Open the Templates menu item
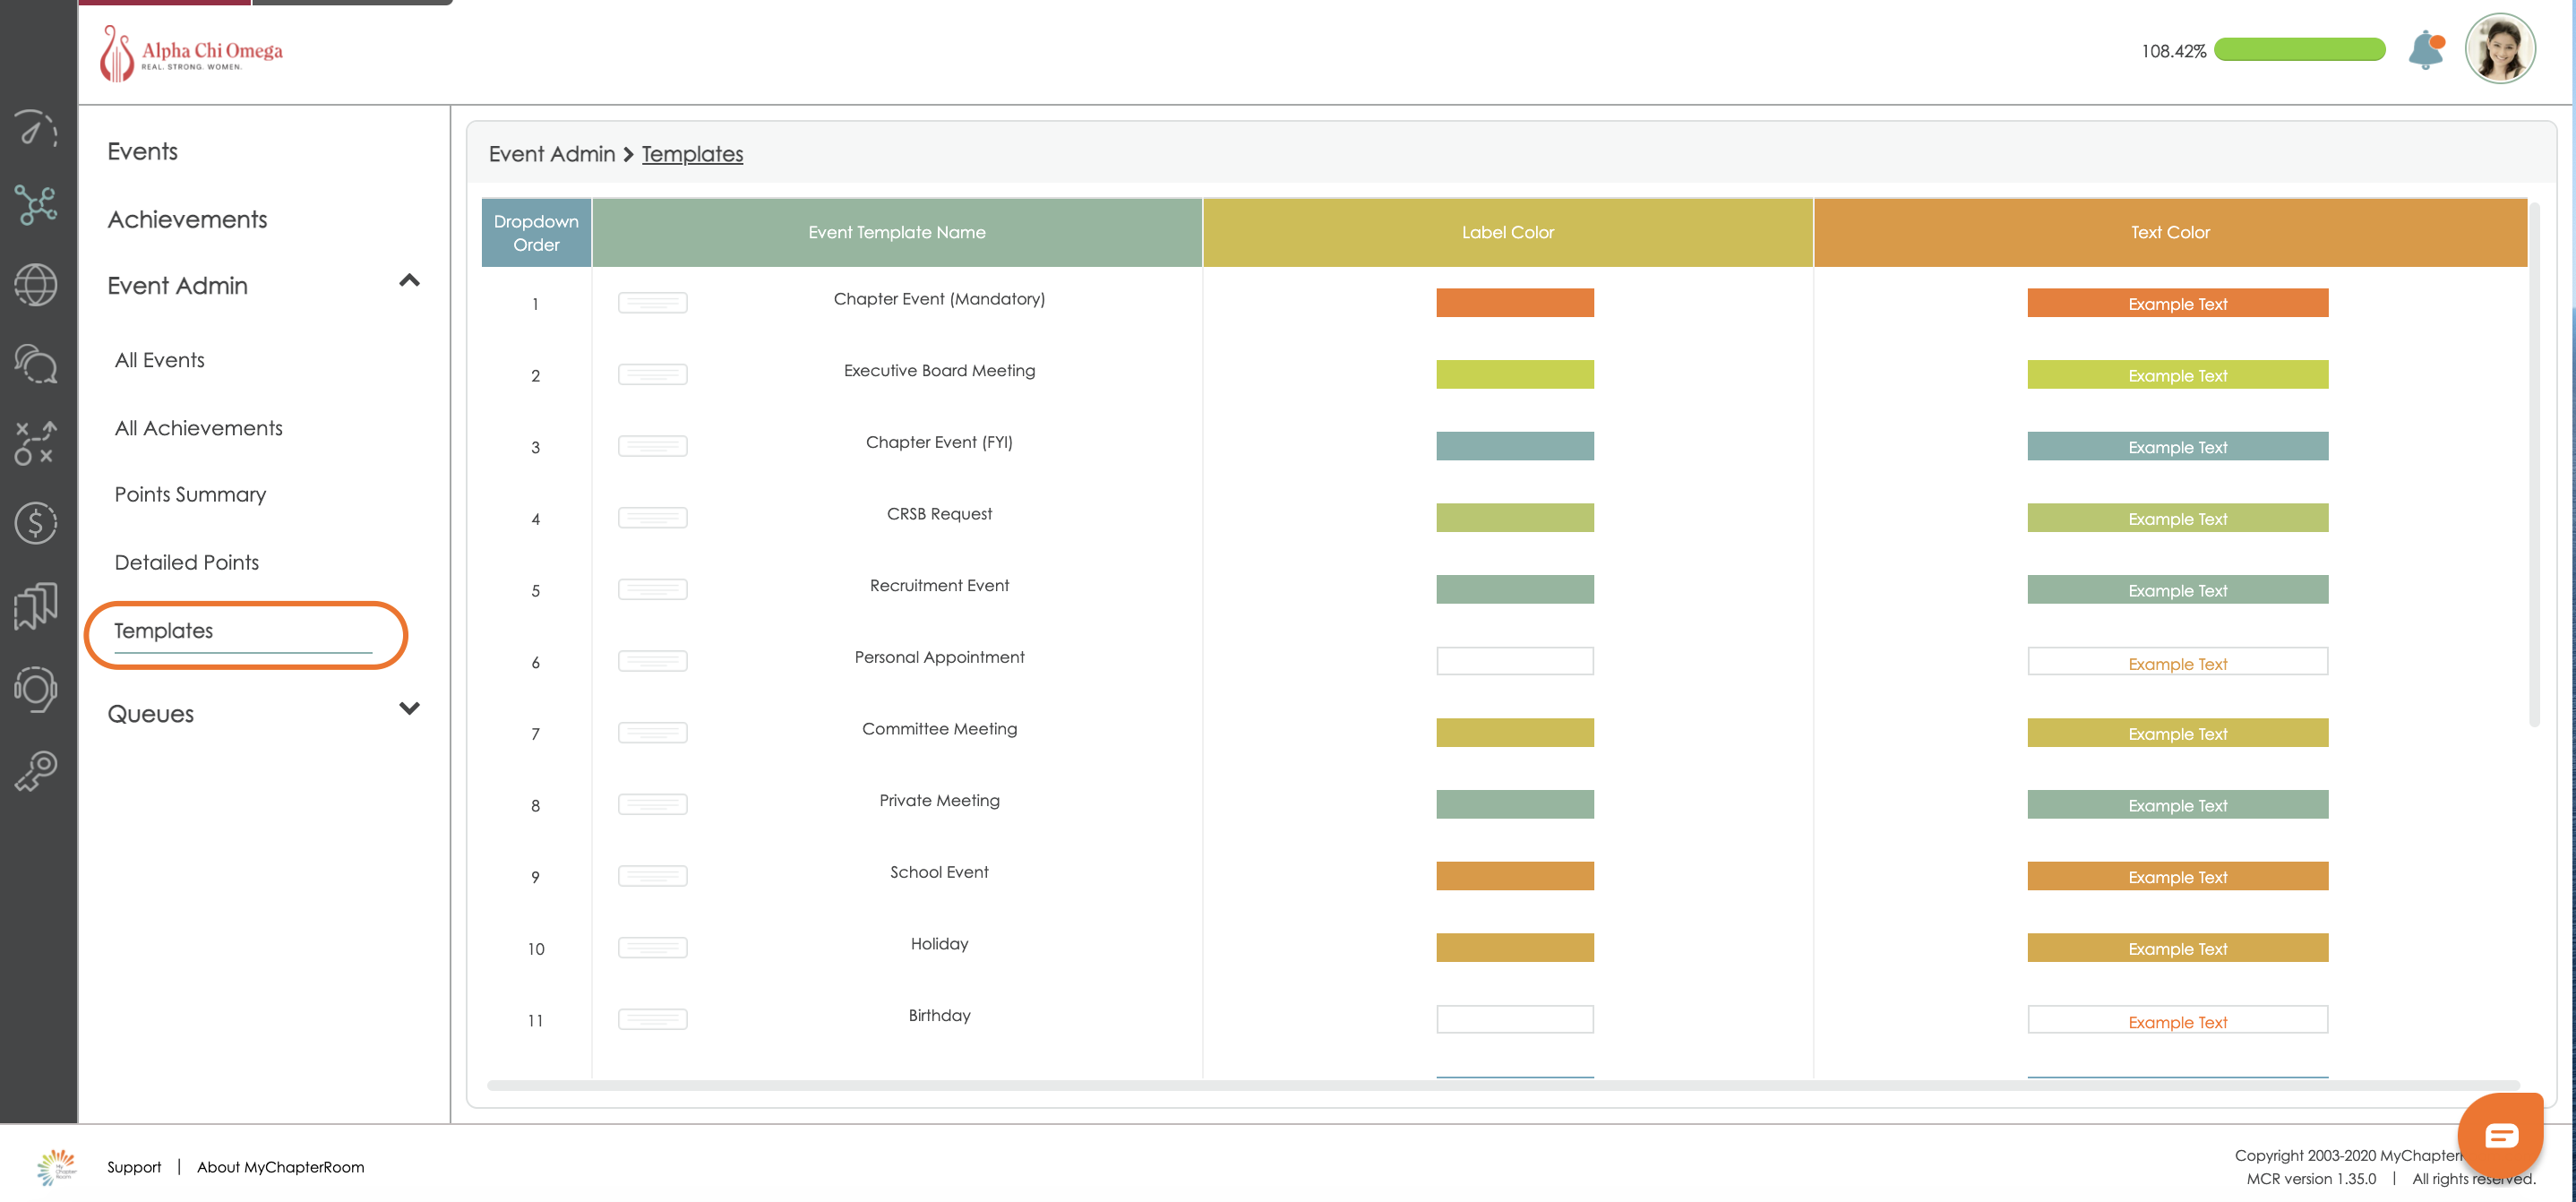Image resolution: width=2576 pixels, height=1202 pixels. point(164,631)
